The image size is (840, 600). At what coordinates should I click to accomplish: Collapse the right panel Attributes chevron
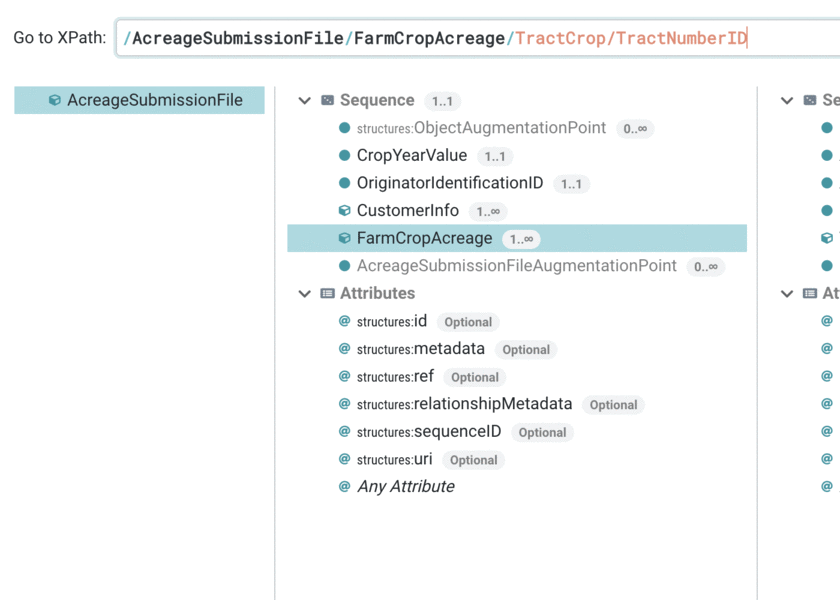(788, 293)
